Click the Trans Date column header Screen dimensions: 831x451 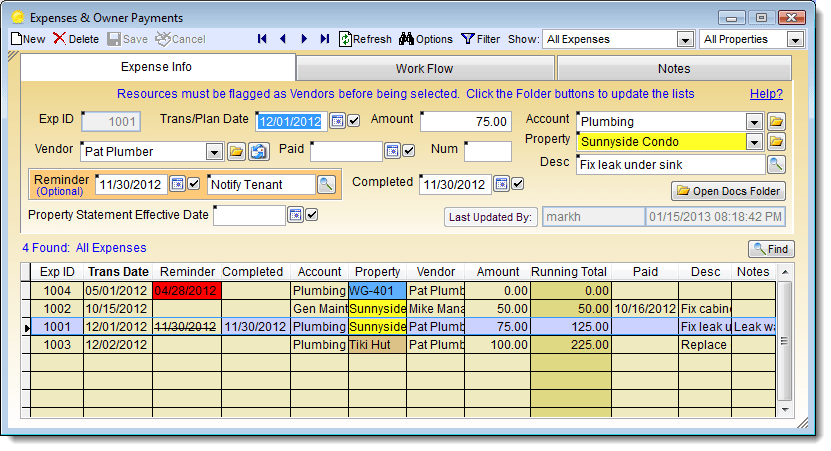pos(118,272)
